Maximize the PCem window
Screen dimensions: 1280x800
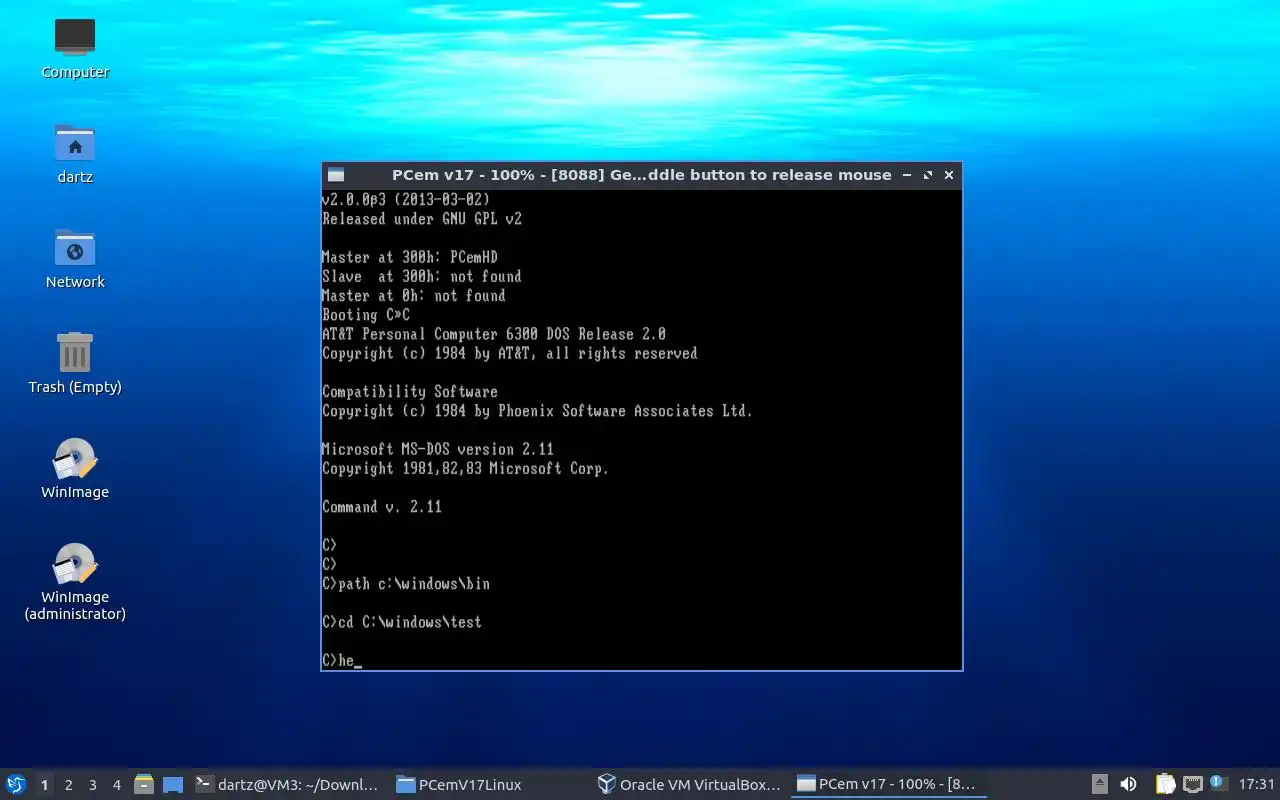click(928, 175)
